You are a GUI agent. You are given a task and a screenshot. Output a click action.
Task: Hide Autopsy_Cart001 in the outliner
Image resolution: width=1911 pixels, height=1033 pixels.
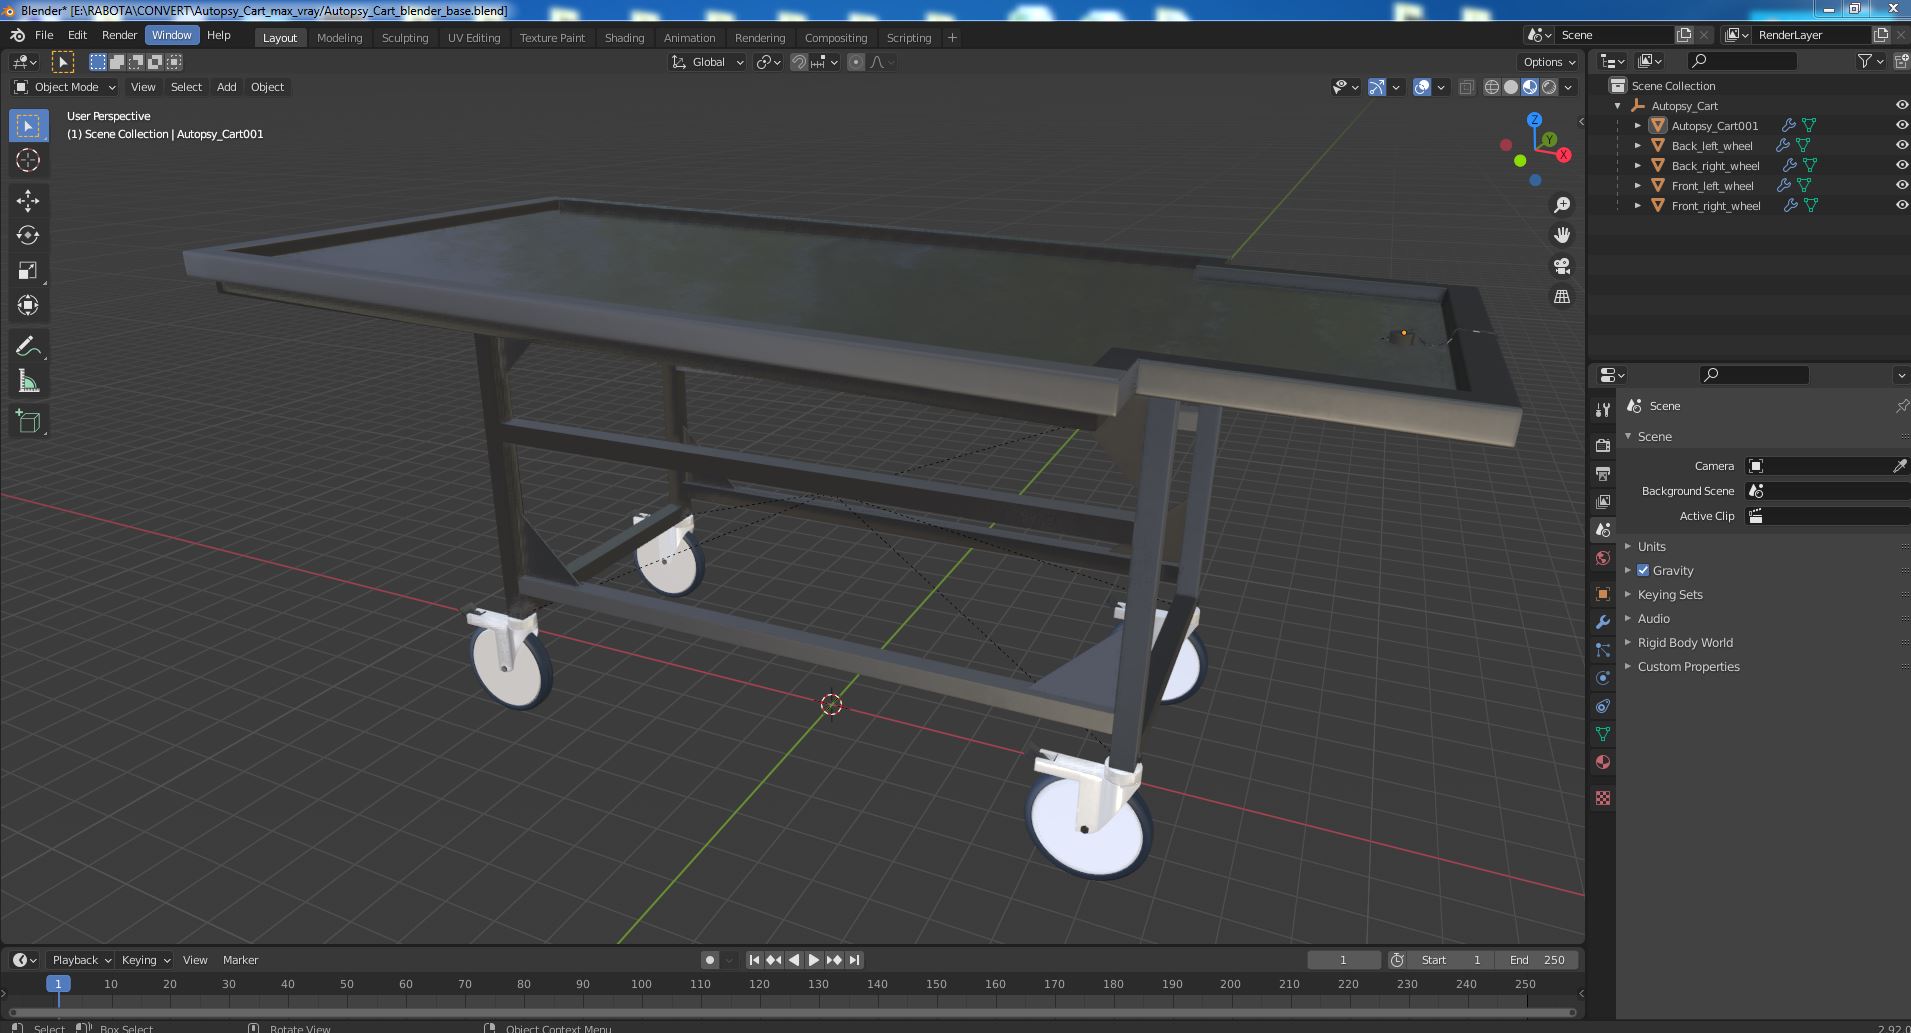point(1901,125)
